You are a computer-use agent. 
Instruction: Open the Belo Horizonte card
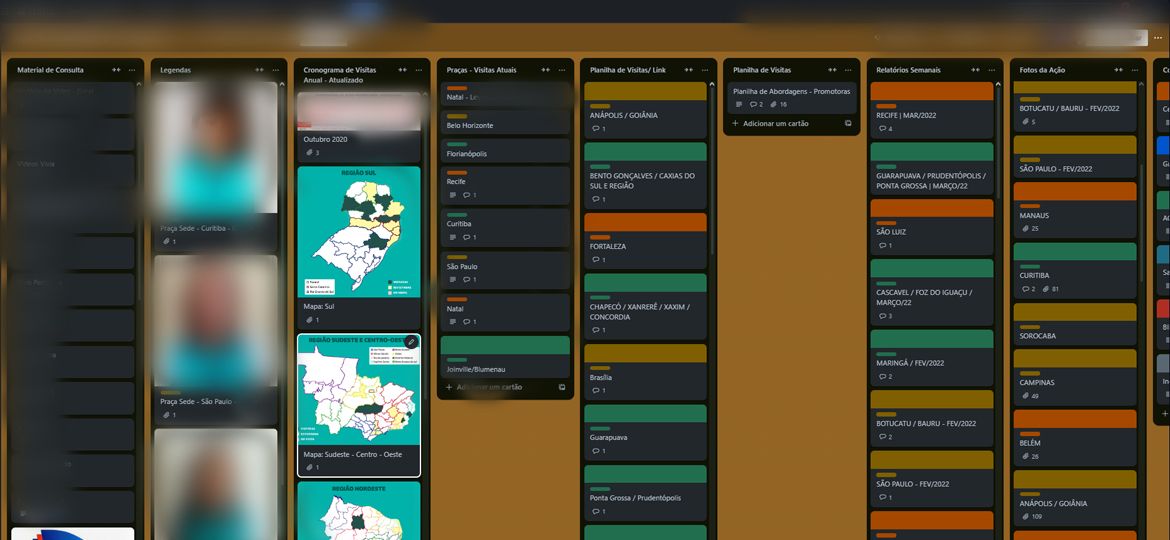[504, 125]
